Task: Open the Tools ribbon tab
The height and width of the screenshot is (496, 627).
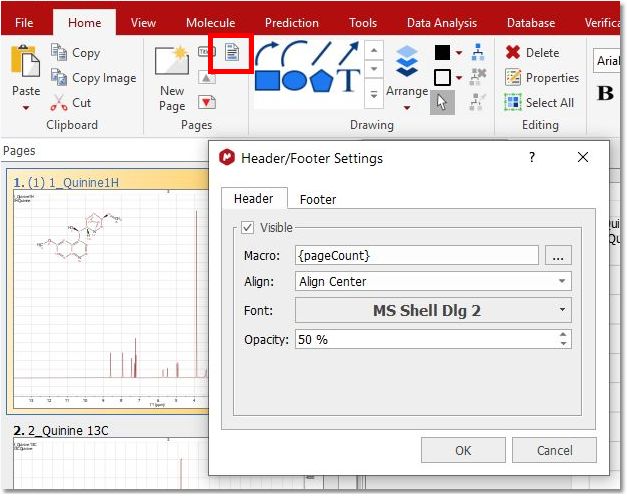Action: click(363, 23)
